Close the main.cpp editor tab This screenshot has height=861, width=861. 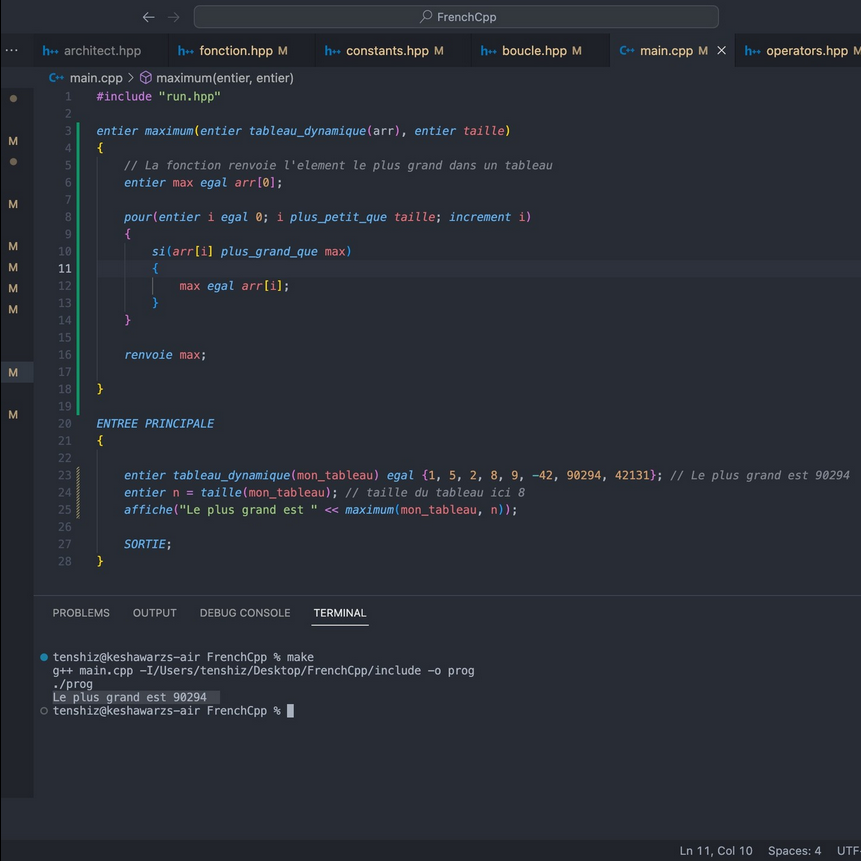click(x=722, y=51)
